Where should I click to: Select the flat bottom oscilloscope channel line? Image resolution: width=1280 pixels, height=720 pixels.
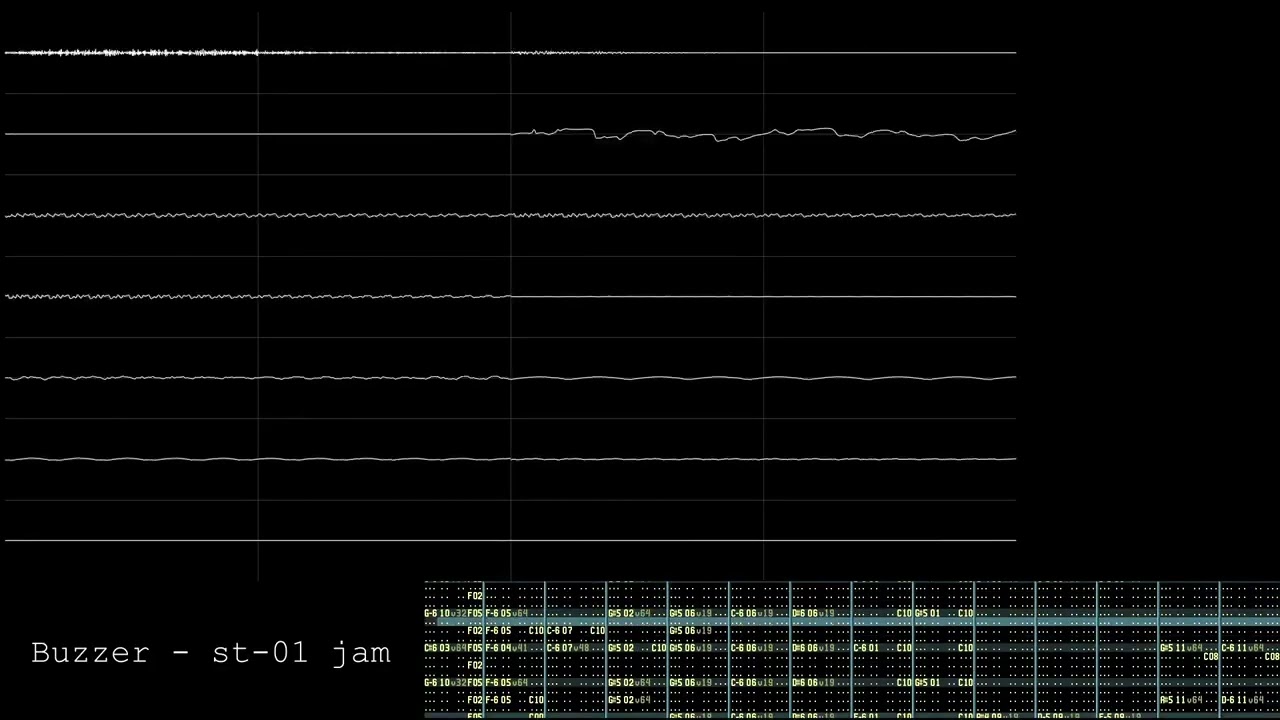click(x=510, y=541)
